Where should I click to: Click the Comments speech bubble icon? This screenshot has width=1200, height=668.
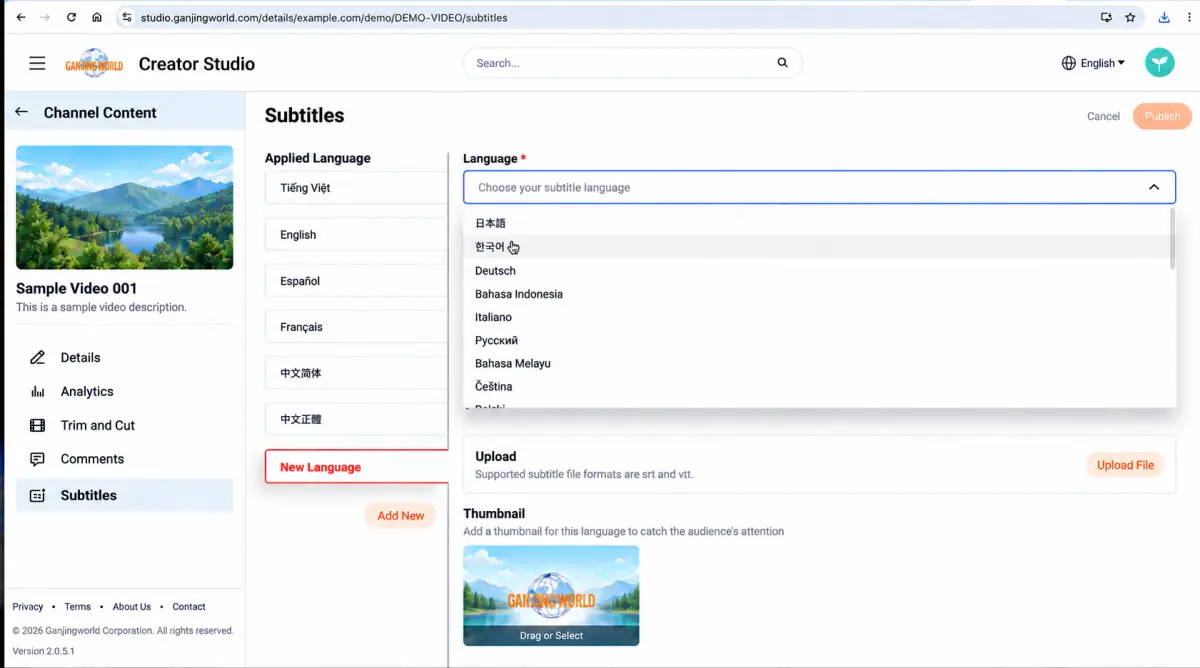tap(38, 459)
